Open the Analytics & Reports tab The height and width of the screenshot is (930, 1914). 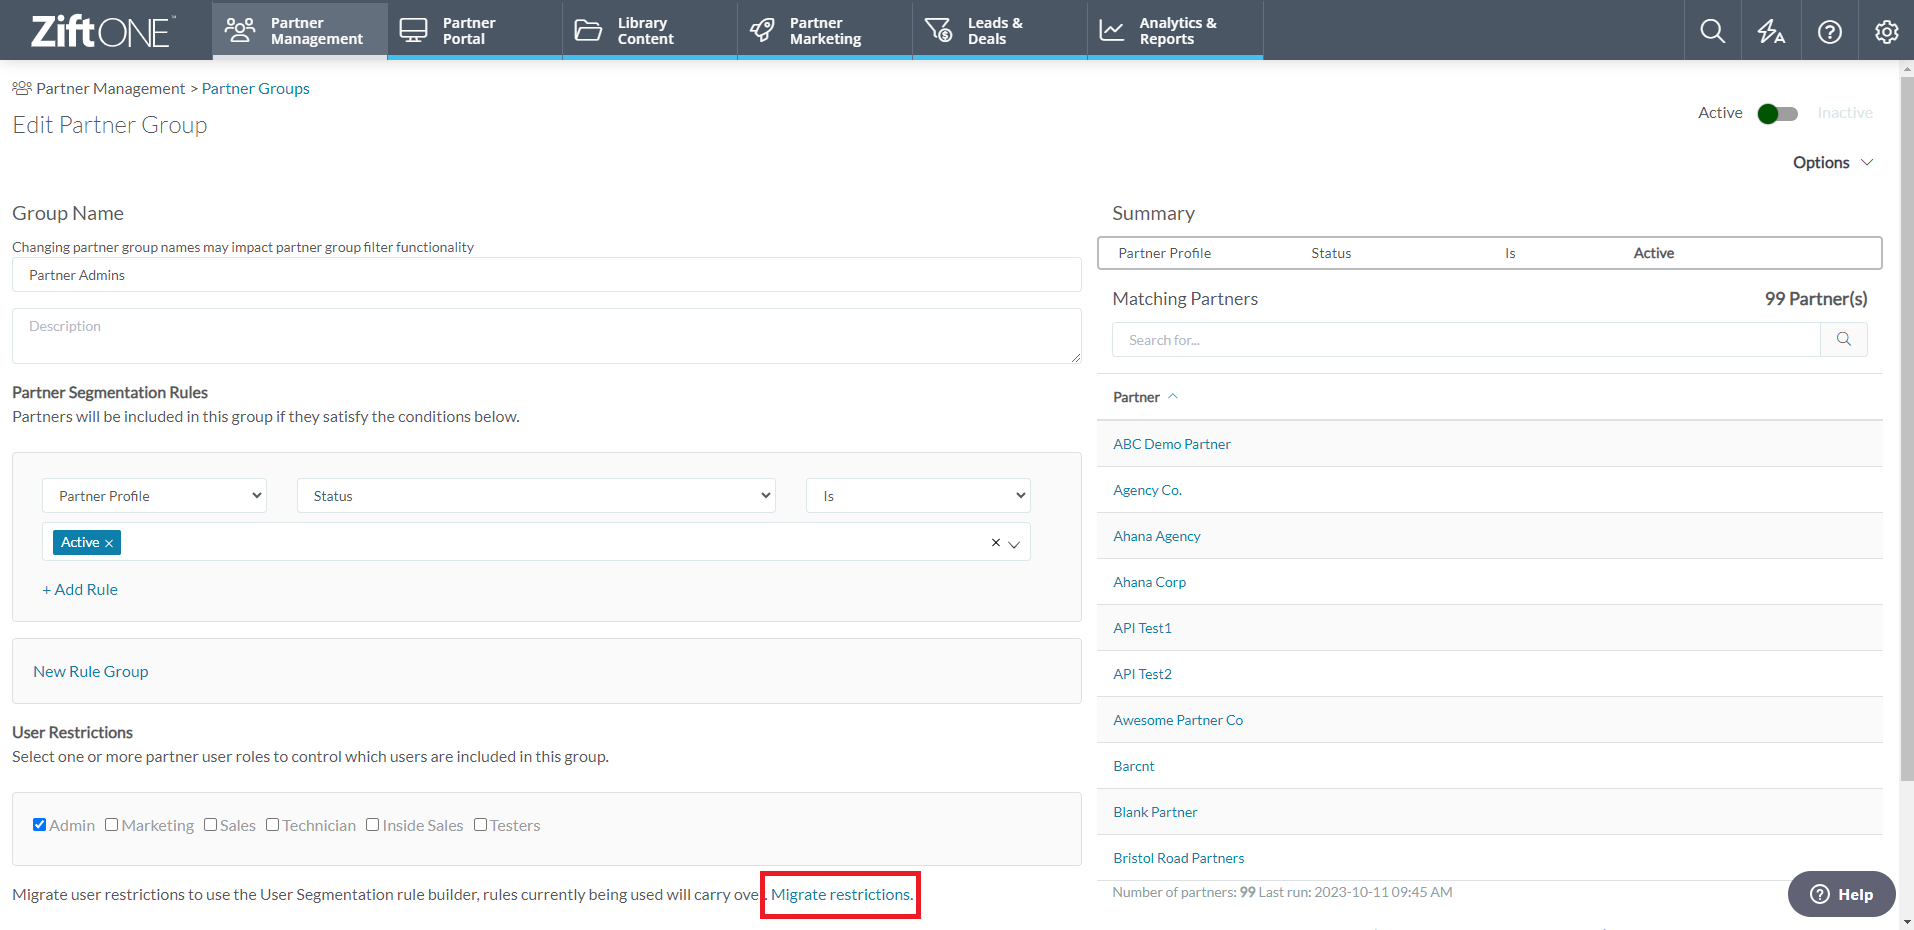point(1175,31)
